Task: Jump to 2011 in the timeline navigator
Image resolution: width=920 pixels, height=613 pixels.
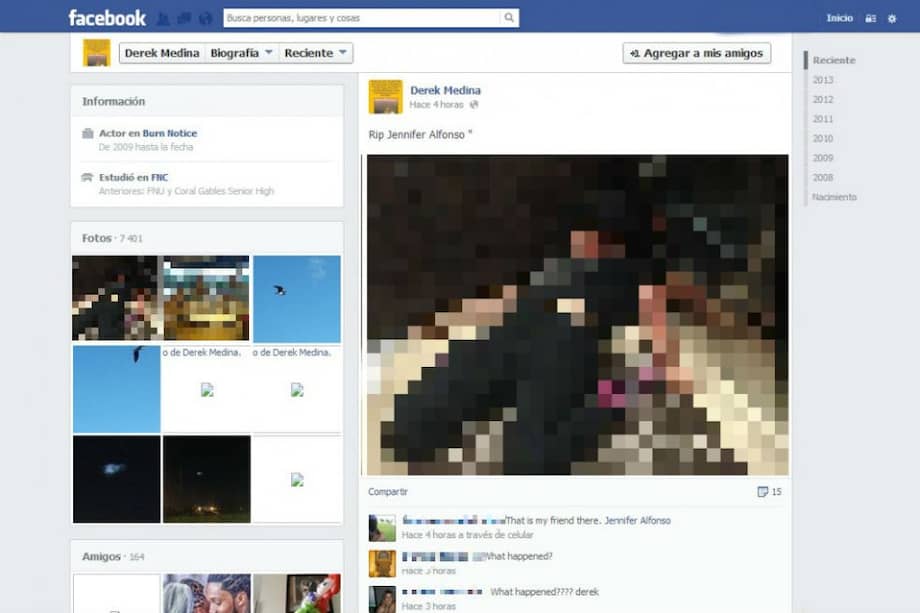Action: (x=823, y=119)
